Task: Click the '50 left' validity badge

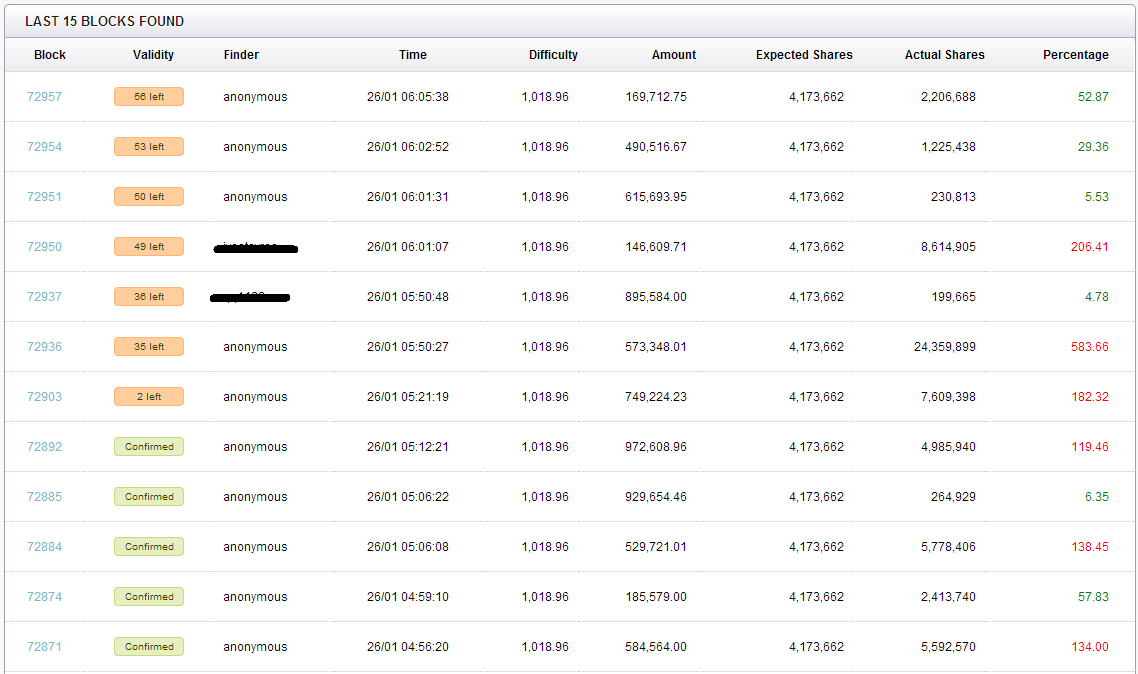Action: pyautogui.click(x=149, y=197)
